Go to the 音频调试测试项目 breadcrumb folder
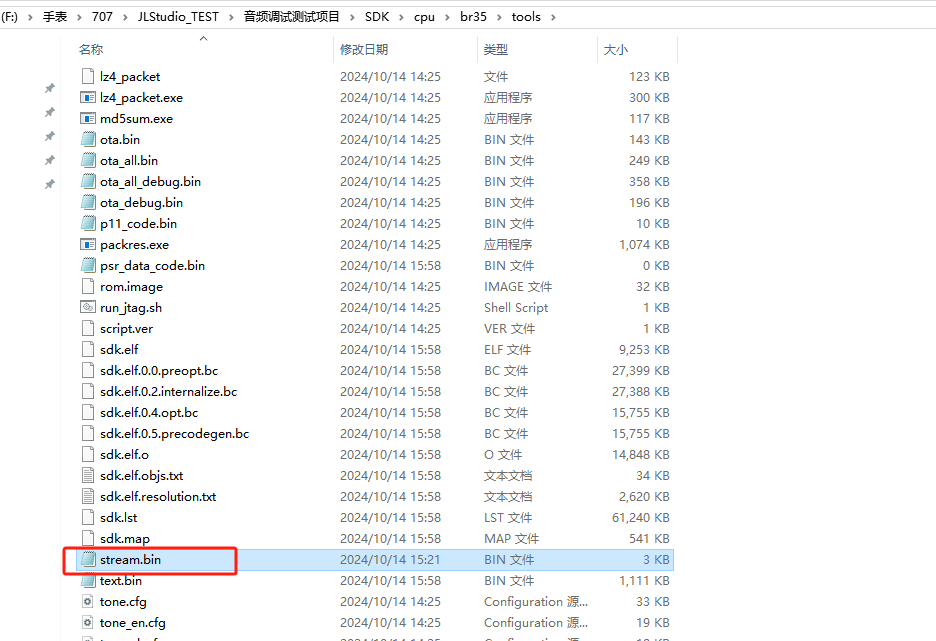 click(291, 17)
